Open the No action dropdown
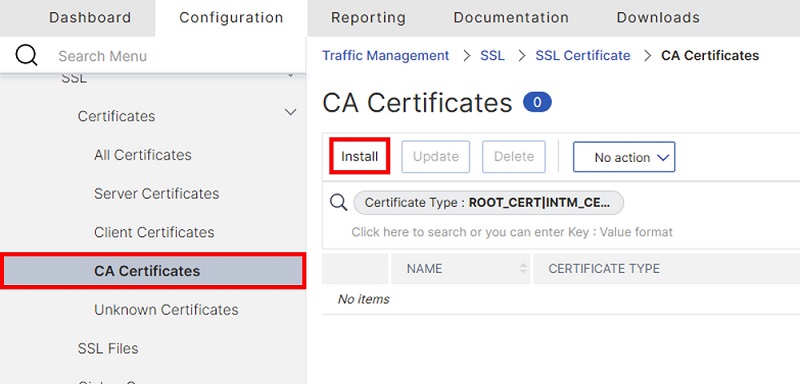 click(624, 157)
